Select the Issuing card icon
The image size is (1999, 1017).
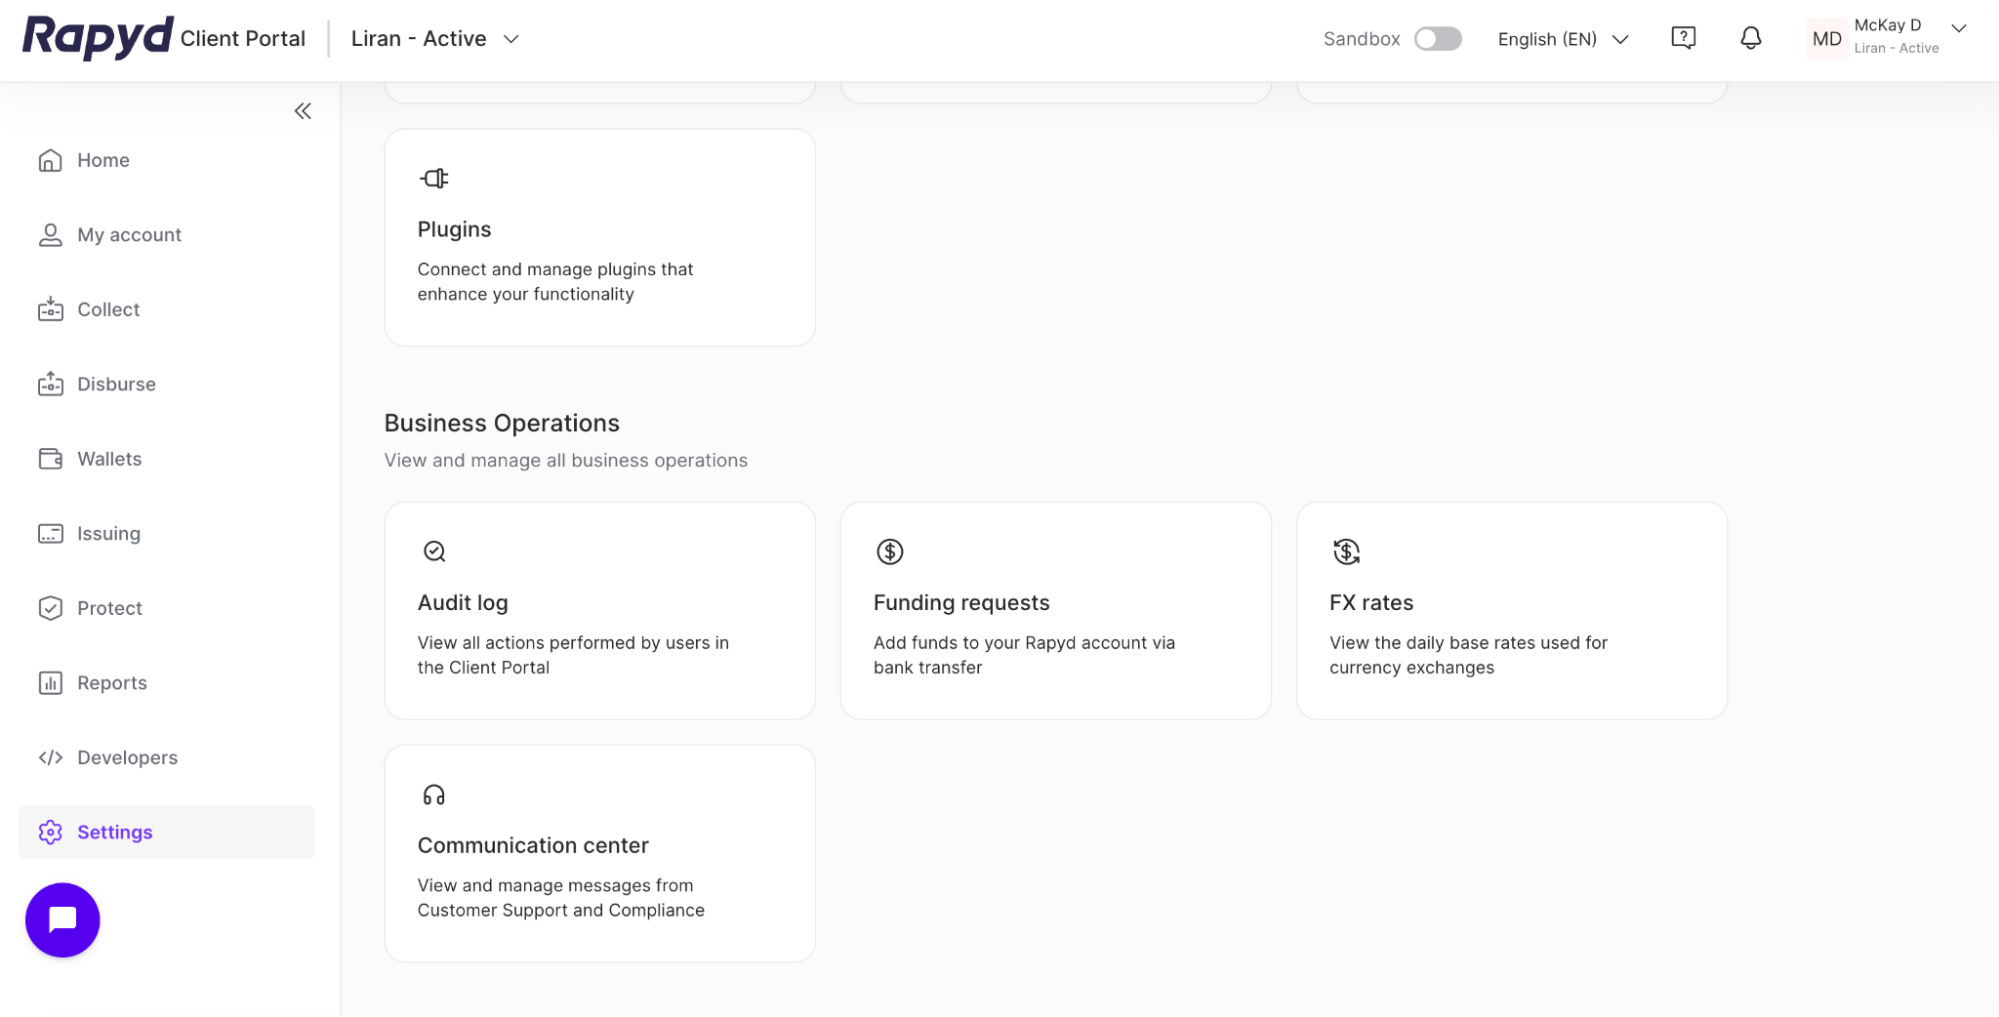(50, 533)
